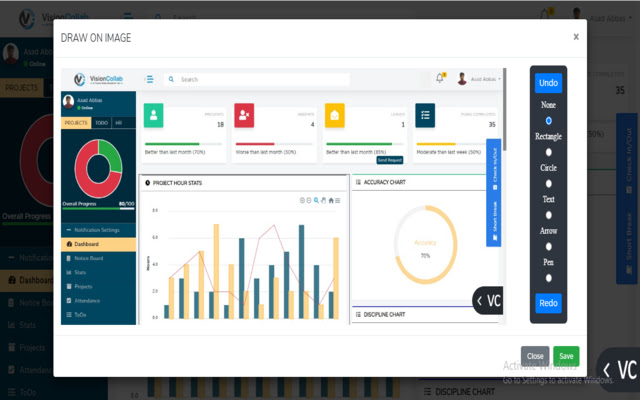Click the canvas image vertical scrollbar
This screenshot has height=400, width=640.
coord(505,109)
